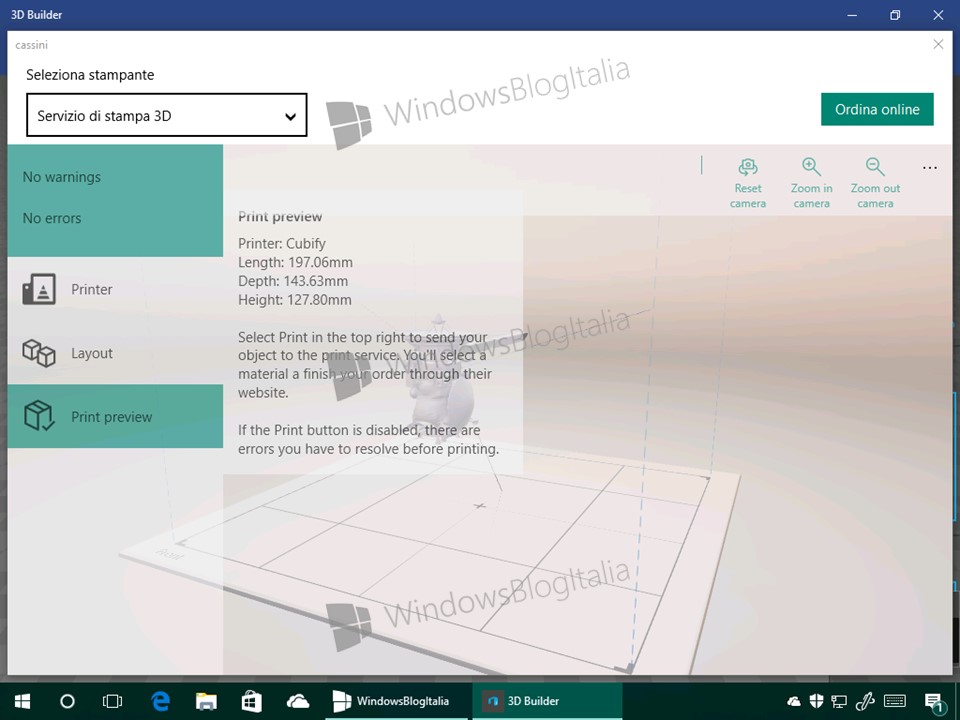Select the Print preview section
This screenshot has height=720, width=960.
115,416
